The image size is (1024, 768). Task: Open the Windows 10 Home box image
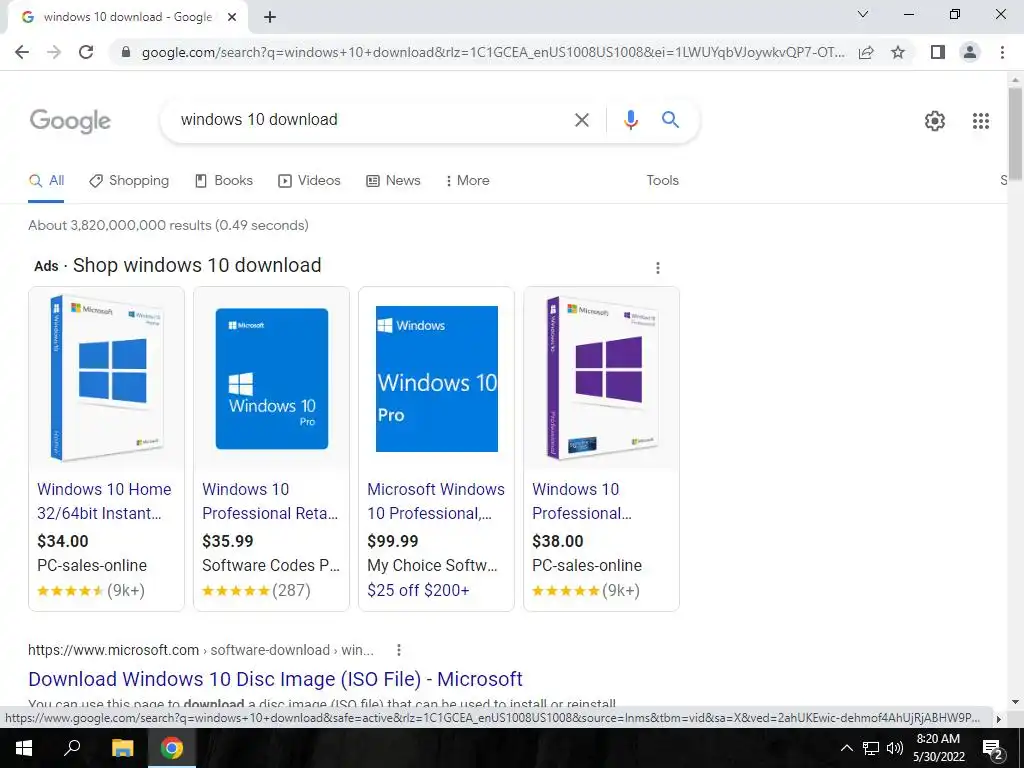click(x=106, y=378)
